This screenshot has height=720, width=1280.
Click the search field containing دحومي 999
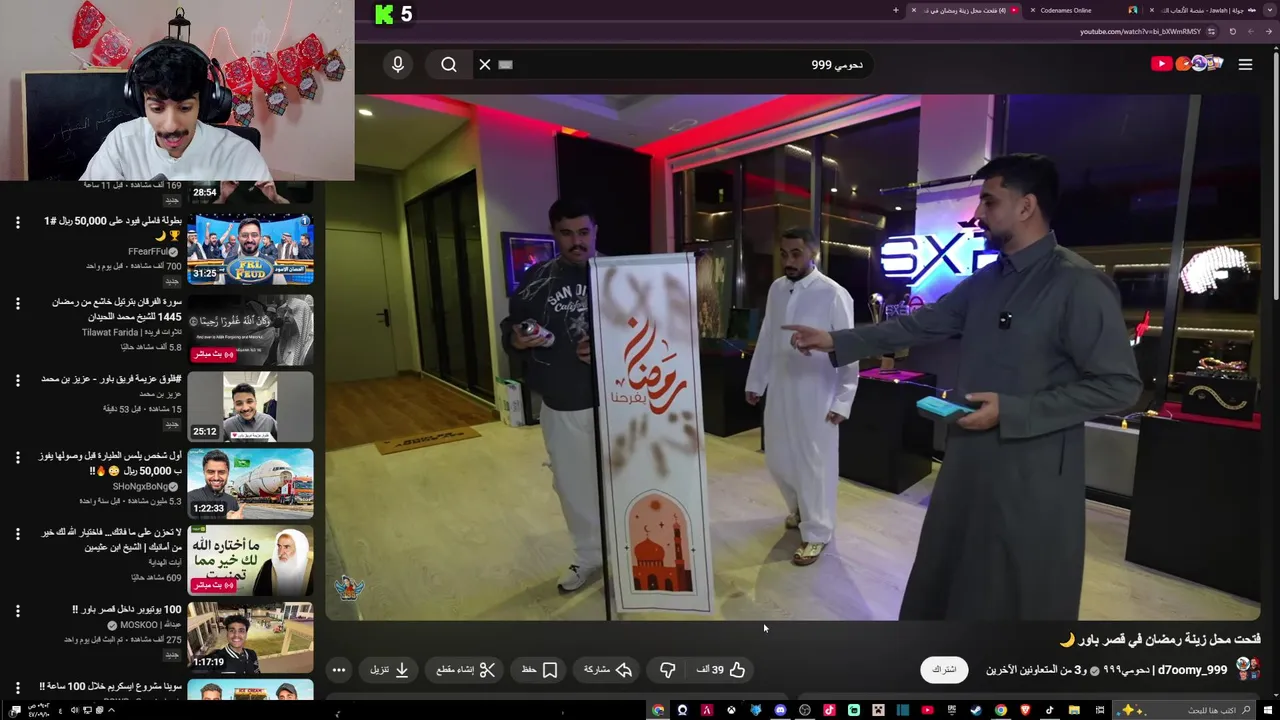[x=672, y=64]
